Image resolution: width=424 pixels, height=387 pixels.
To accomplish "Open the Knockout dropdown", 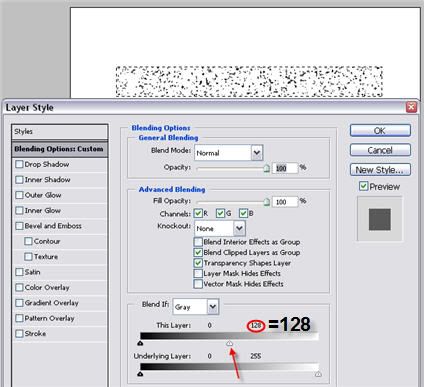I will pyautogui.click(x=239, y=228).
